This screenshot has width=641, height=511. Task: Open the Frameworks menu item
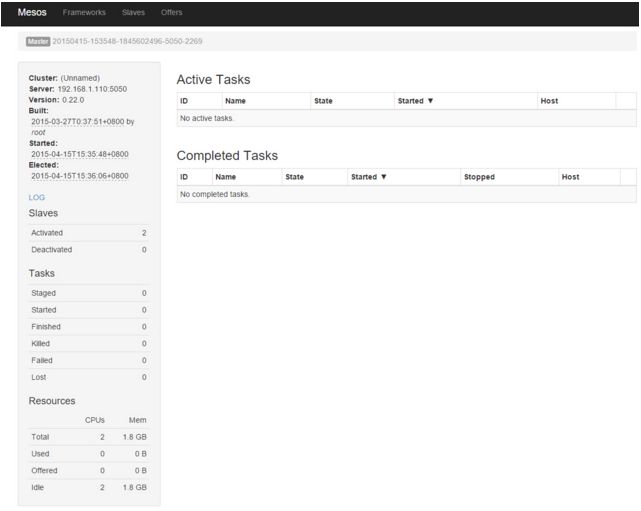[x=84, y=12]
